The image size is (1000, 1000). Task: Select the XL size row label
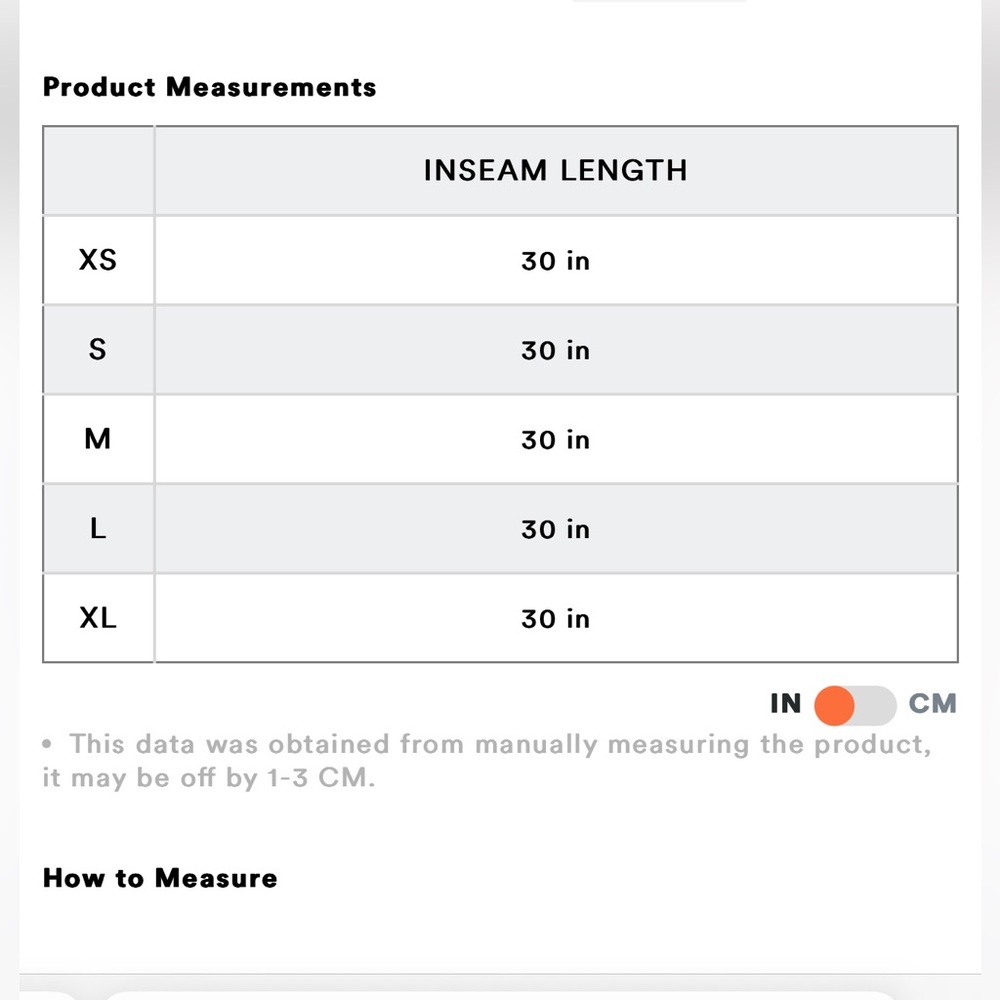[x=98, y=617]
